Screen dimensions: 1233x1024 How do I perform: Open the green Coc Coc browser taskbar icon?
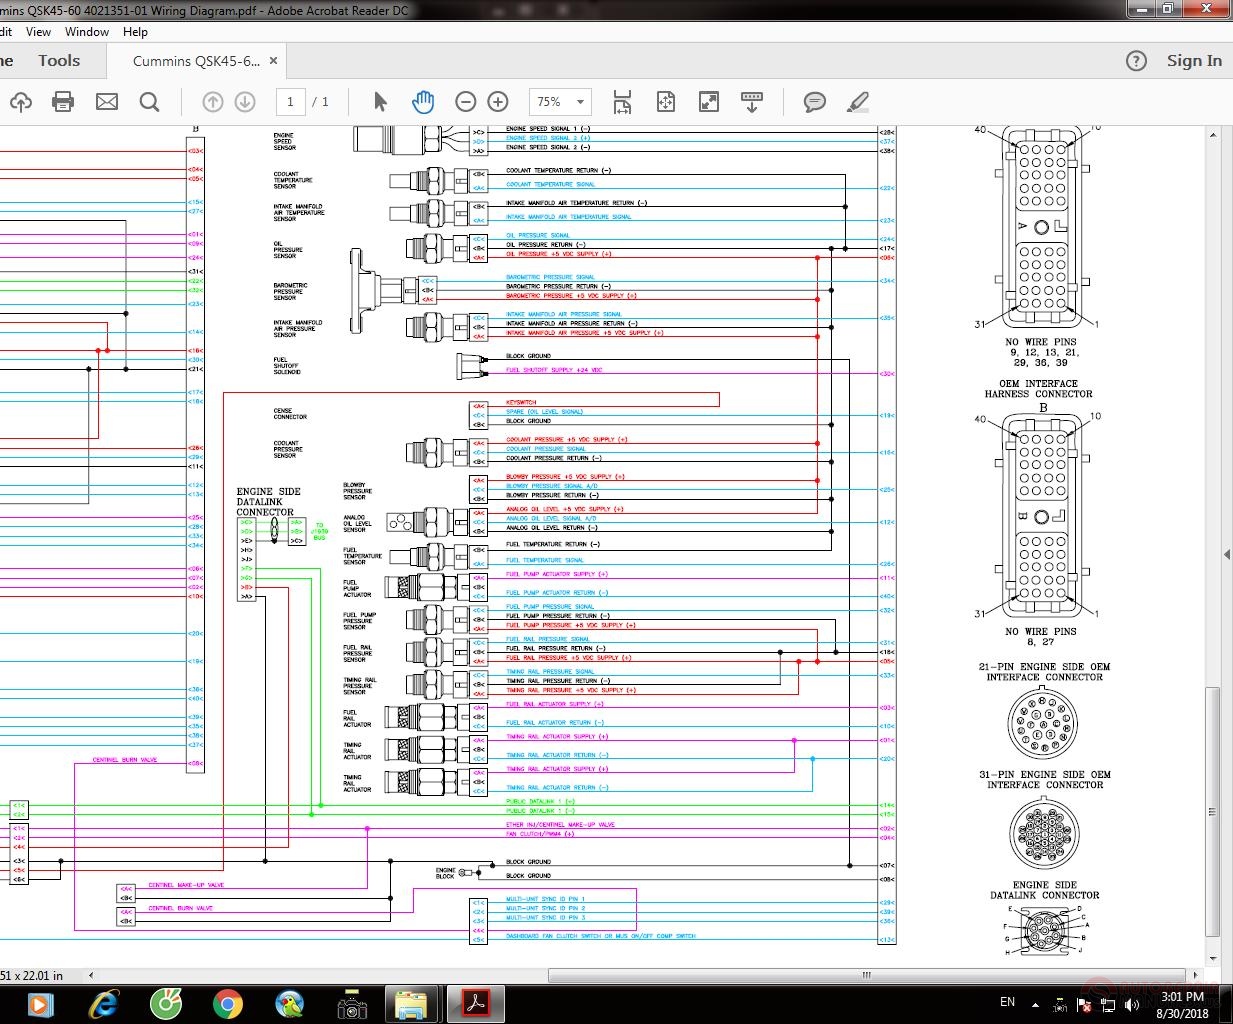click(x=166, y=1004)
